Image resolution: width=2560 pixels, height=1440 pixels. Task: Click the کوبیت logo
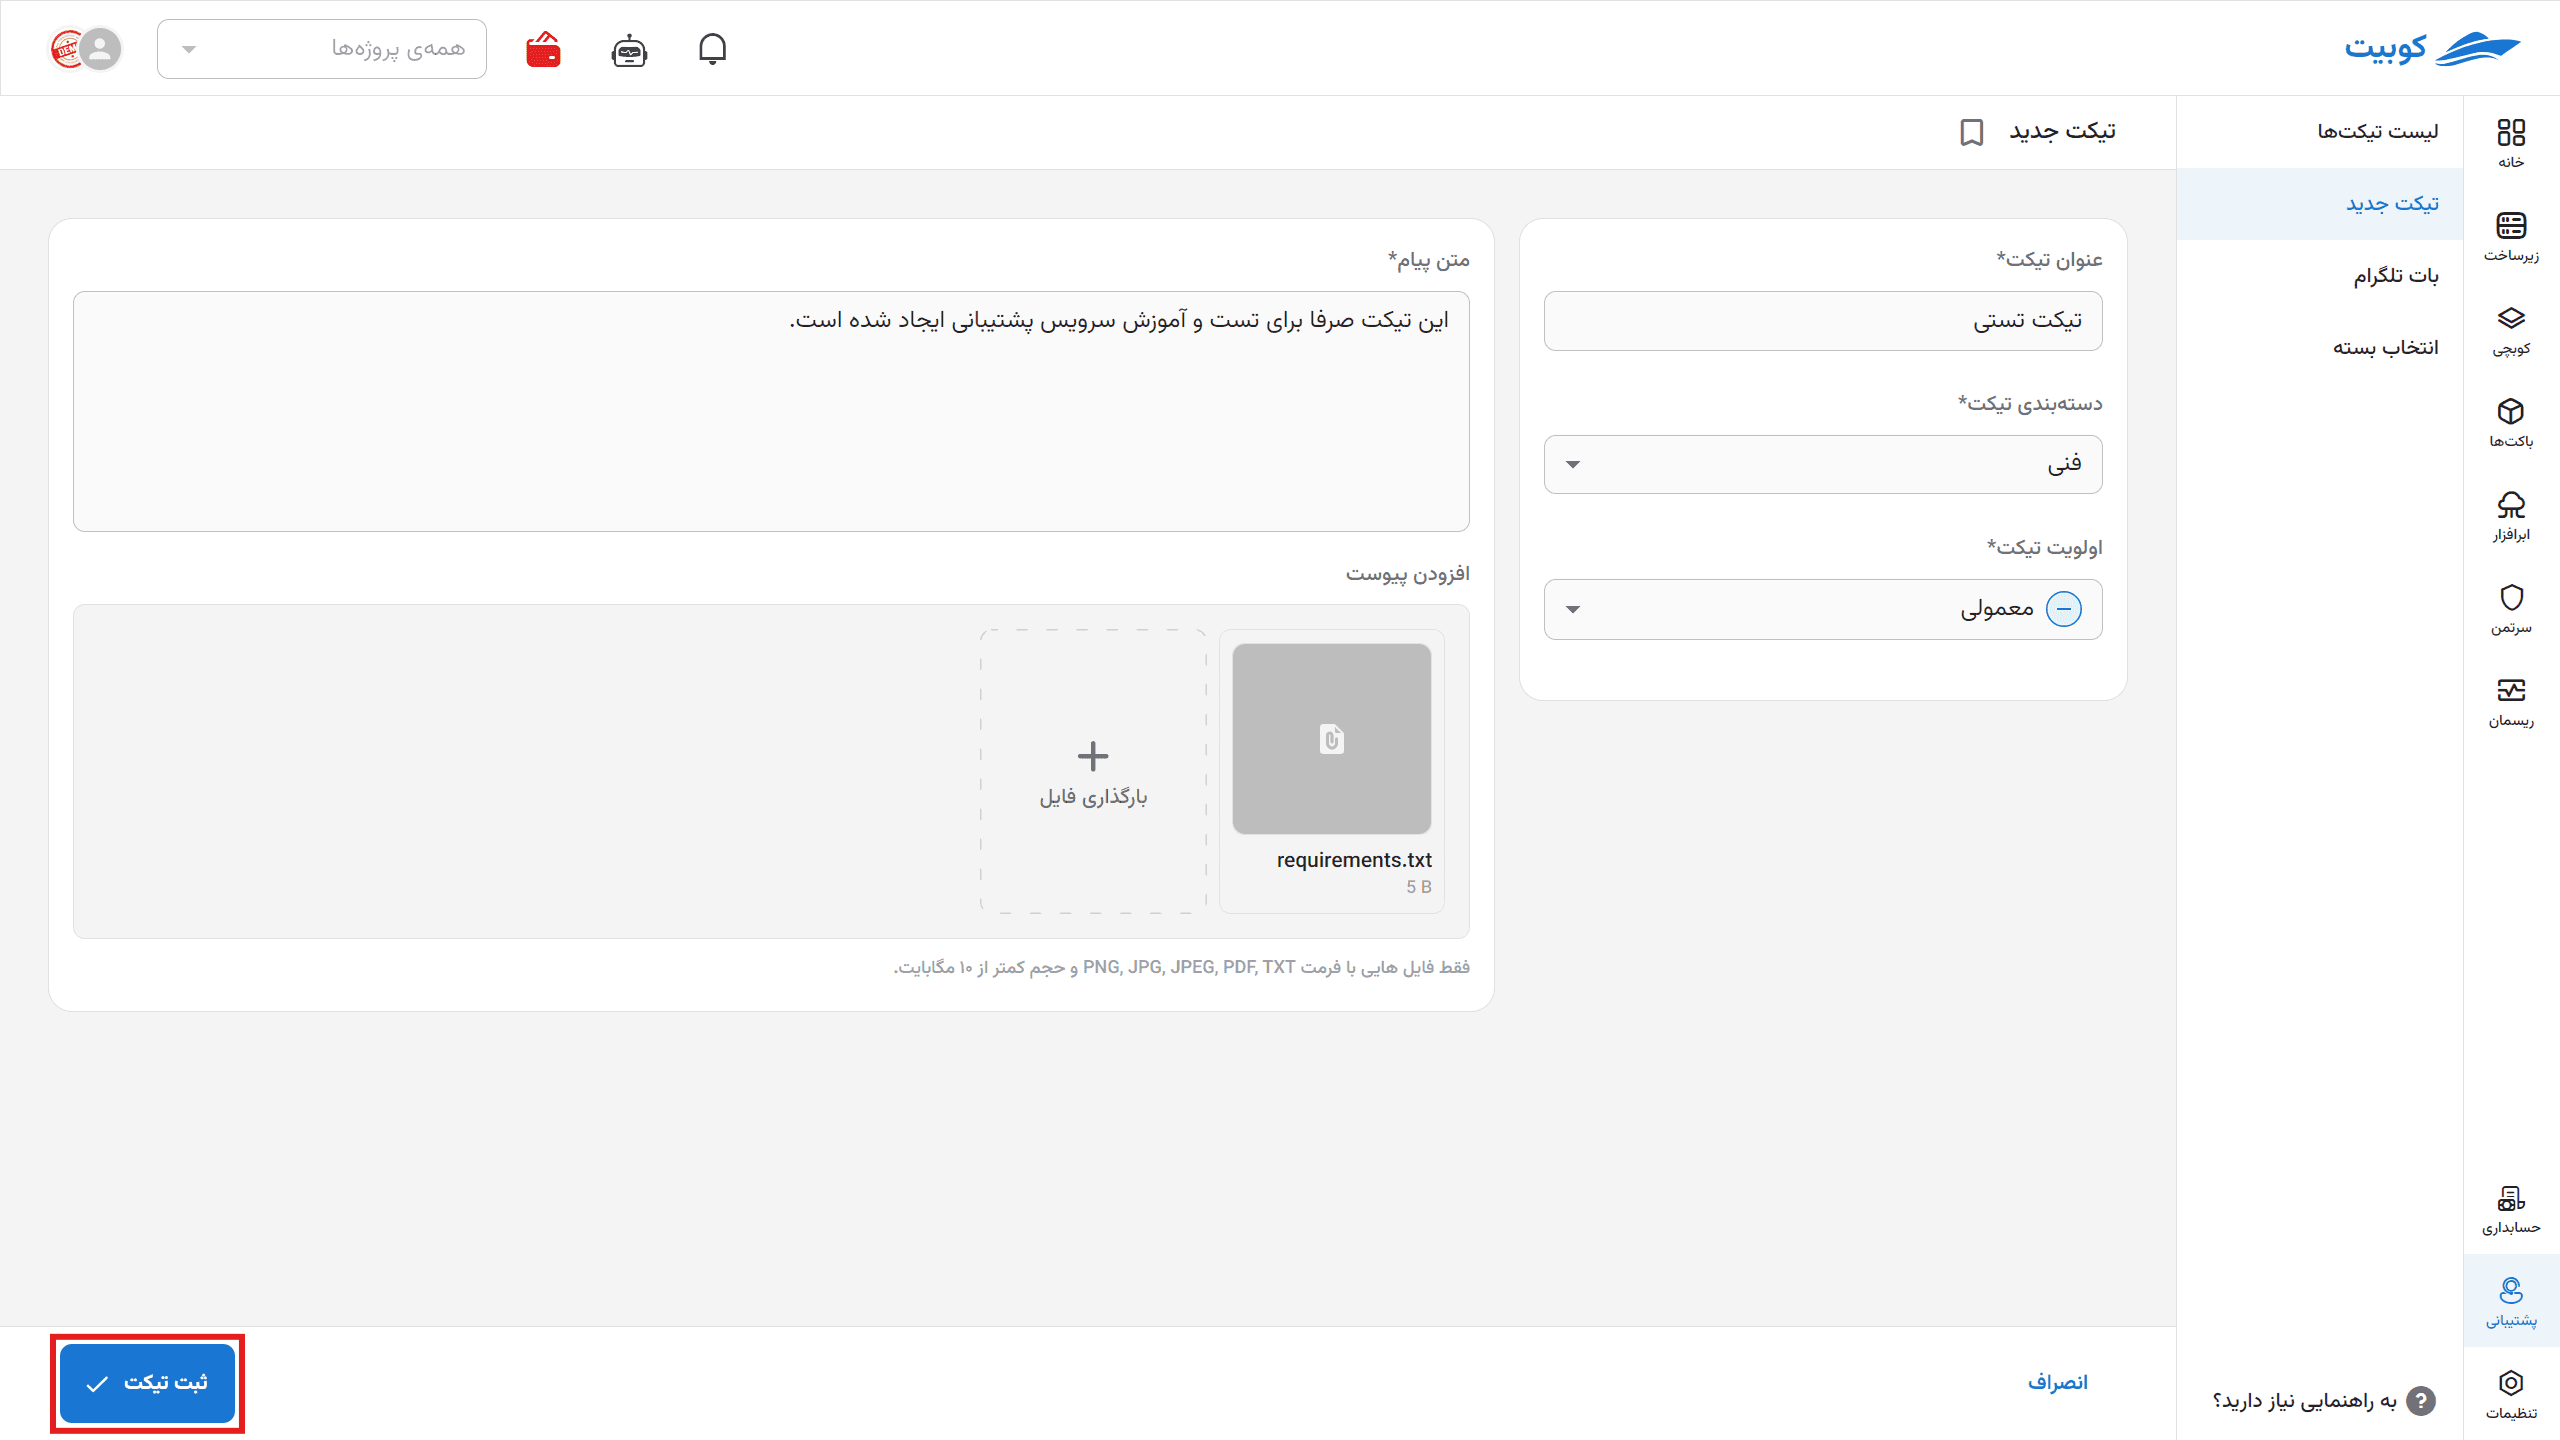pyautogui.click(x=2432, y=48)
